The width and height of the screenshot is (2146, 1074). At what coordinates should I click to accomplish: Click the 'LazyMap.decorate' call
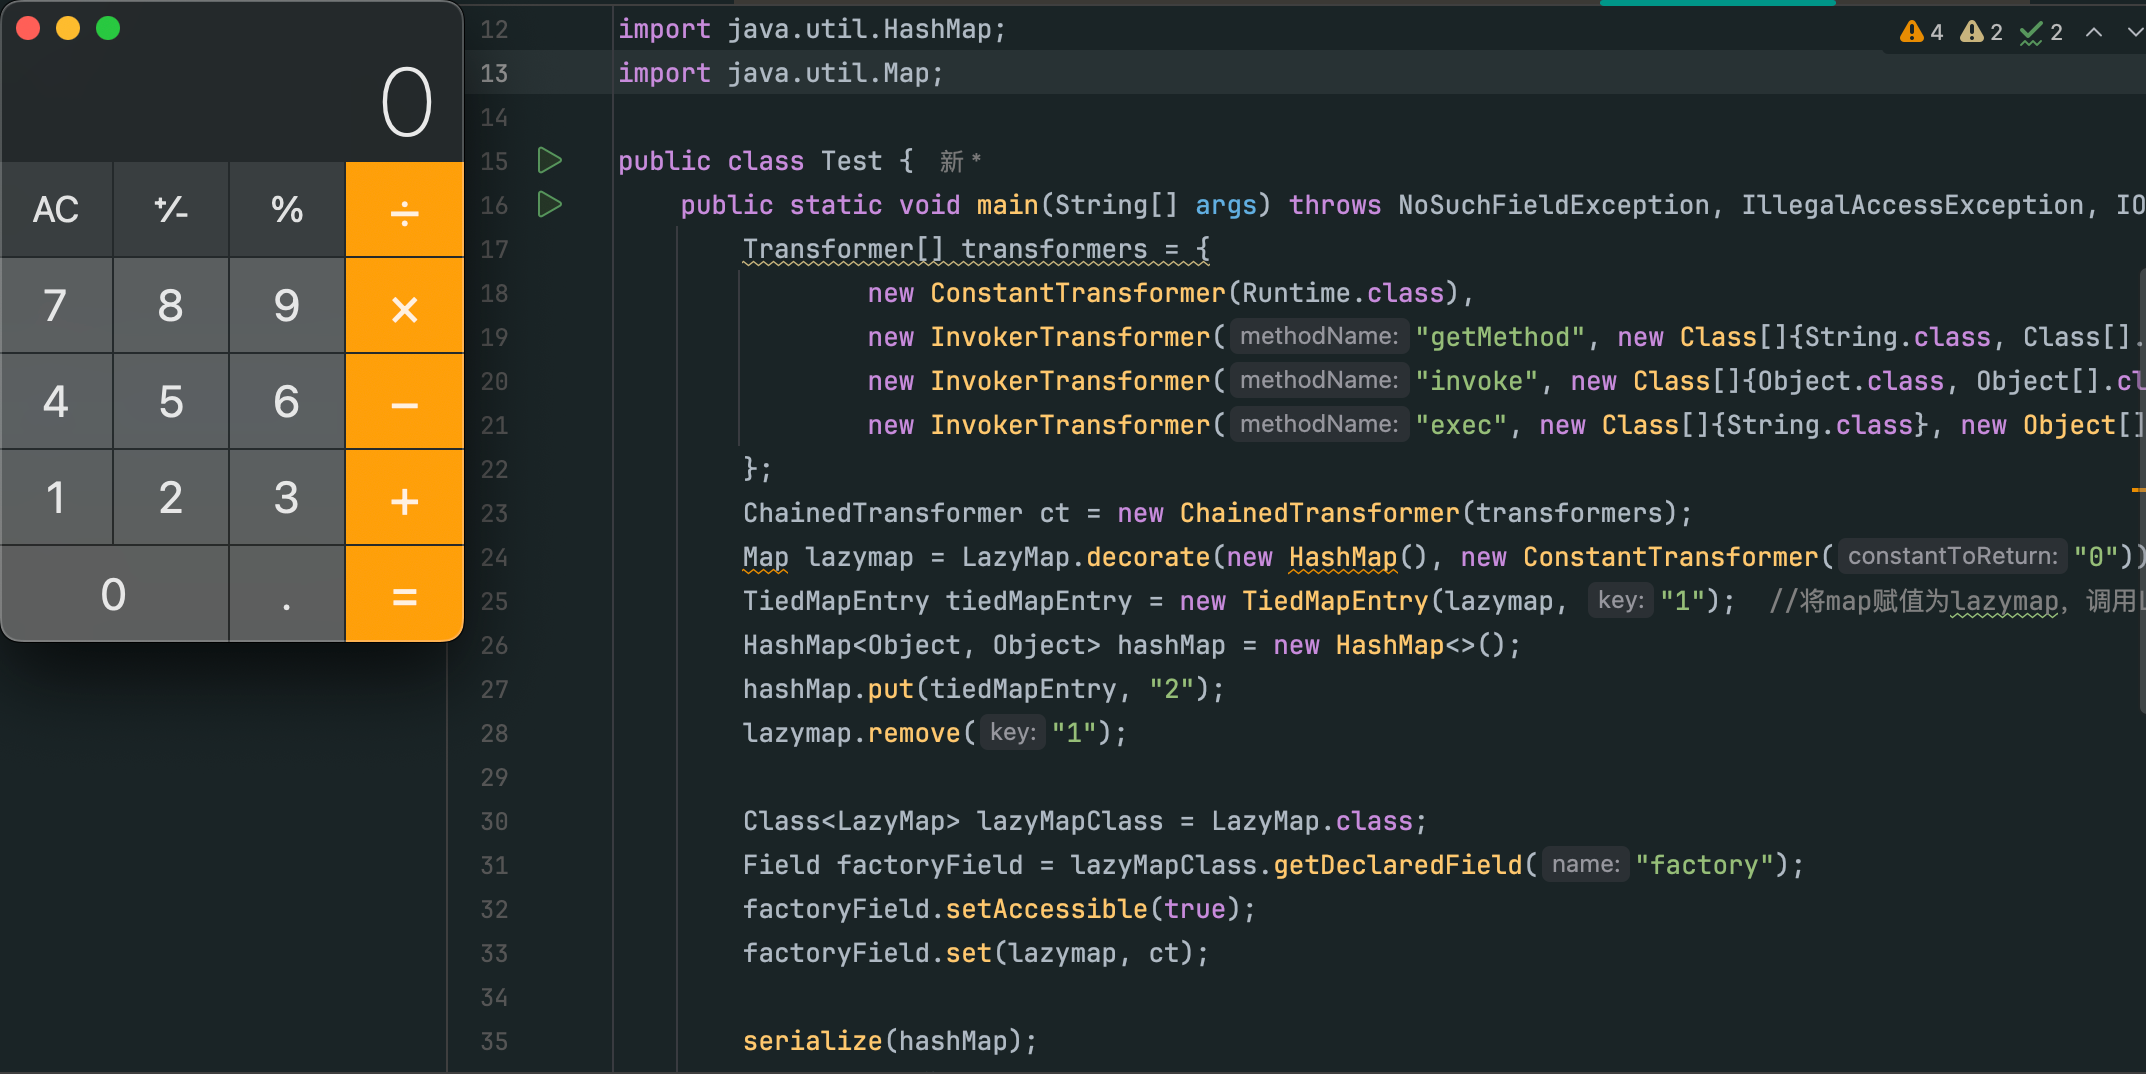point(1085,557)
